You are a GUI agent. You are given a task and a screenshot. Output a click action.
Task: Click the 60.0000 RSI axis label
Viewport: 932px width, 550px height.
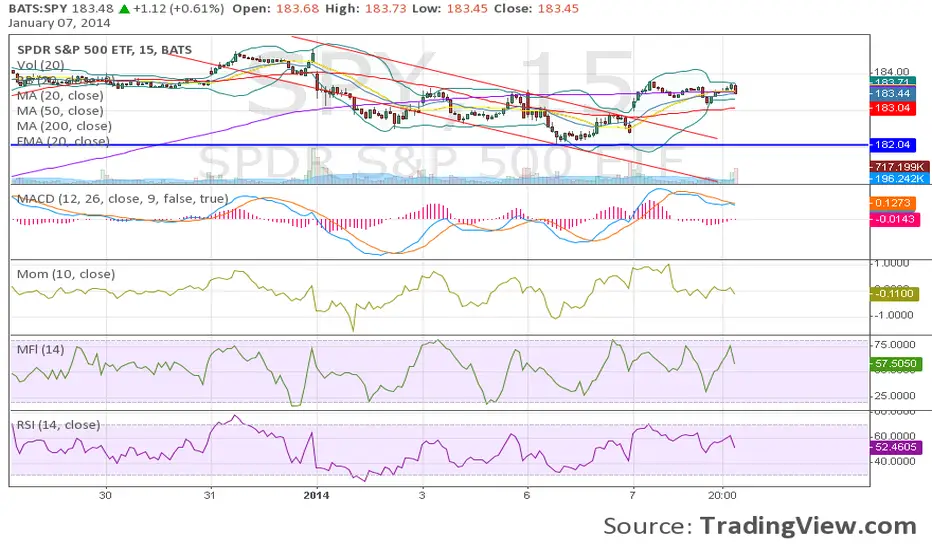tap(894, 436)
